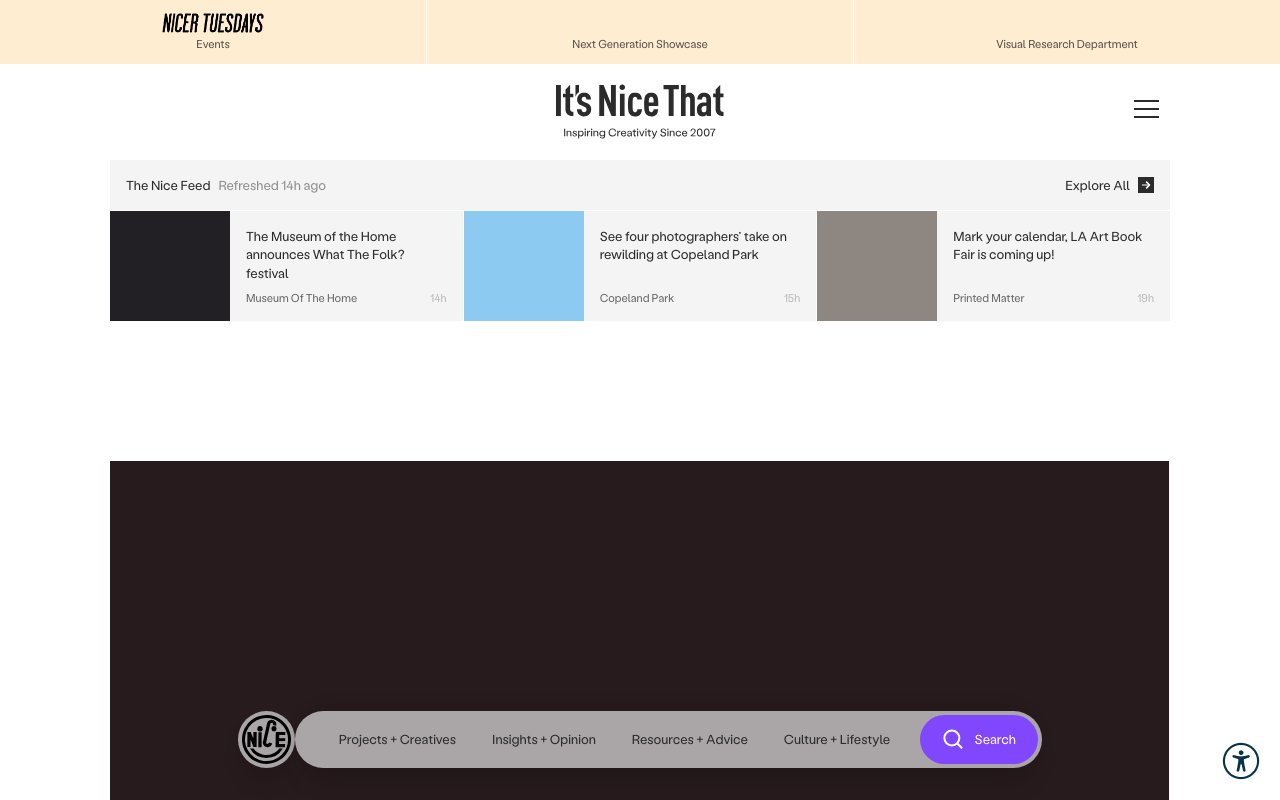
Task: Click the Copeland Park source label
Action: [x=637, y=298]
